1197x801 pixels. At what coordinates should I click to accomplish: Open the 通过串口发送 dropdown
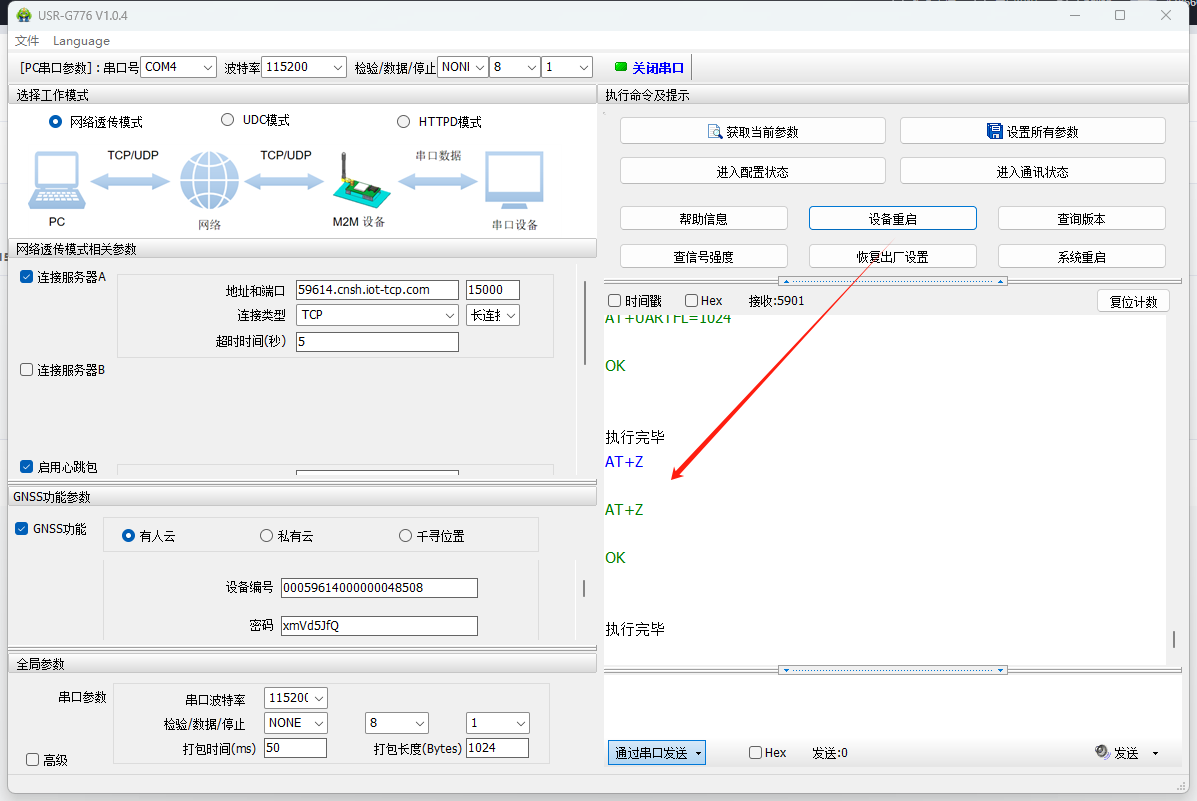coord(657,753)
